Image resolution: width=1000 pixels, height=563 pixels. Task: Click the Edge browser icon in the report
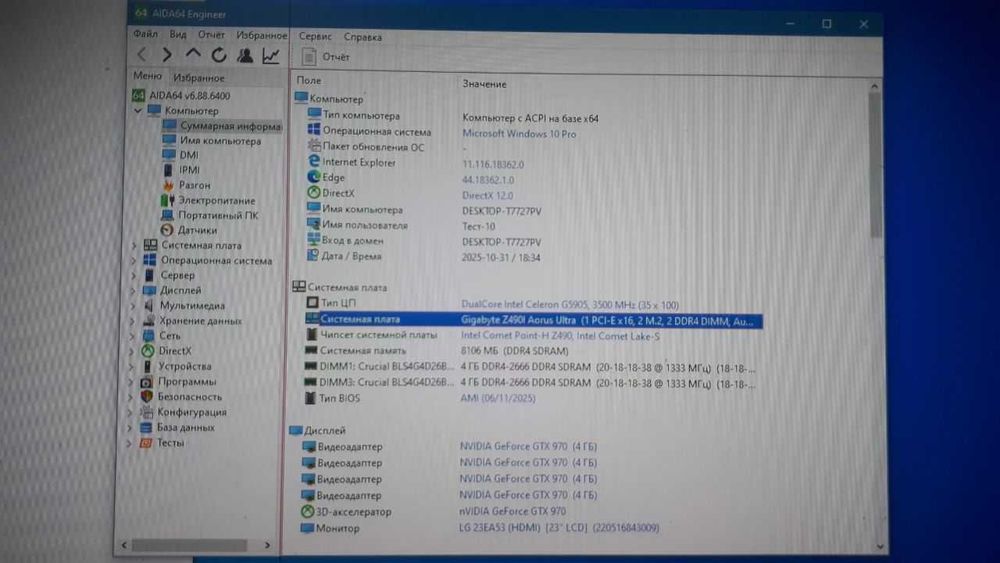313,177
